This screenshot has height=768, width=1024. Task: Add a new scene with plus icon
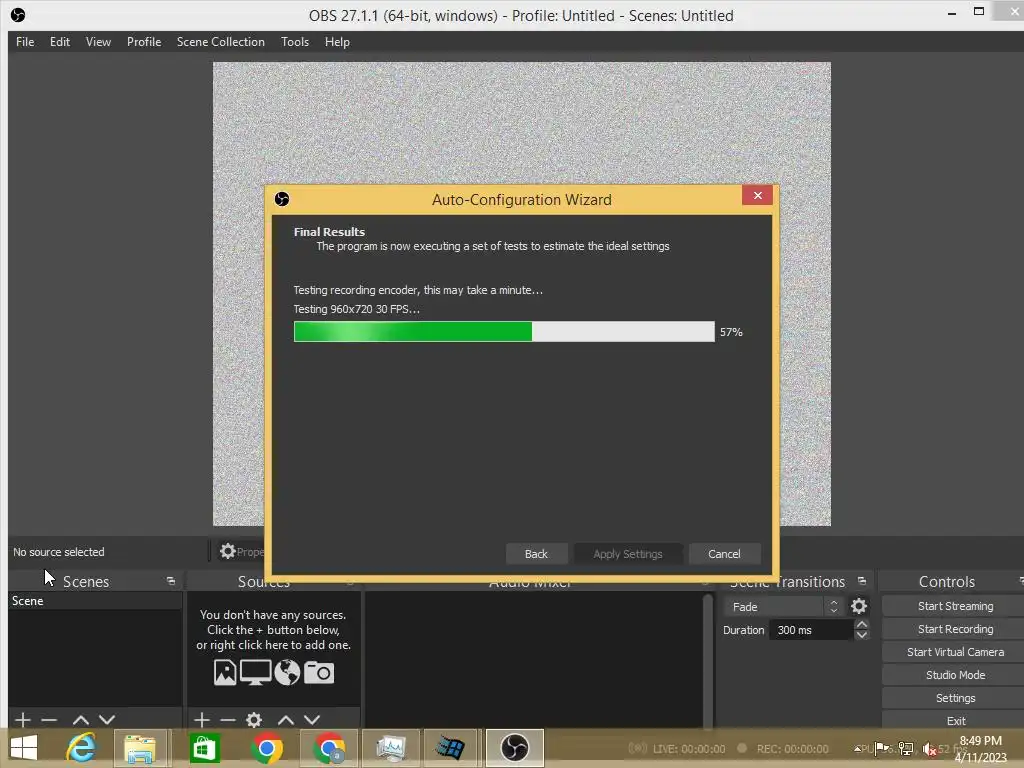(x=23, y=720)
